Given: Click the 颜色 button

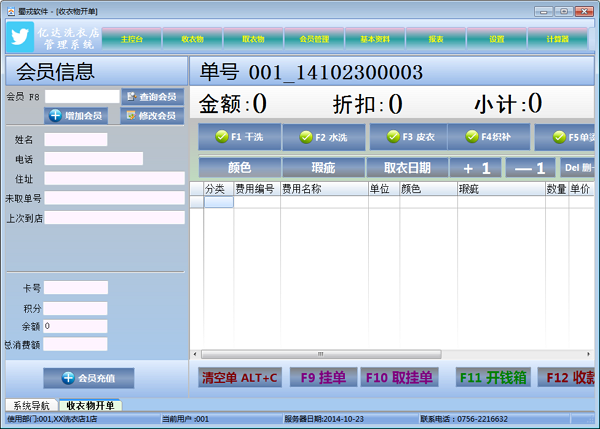Looking at the screenshot, I should tap(240, 168).
